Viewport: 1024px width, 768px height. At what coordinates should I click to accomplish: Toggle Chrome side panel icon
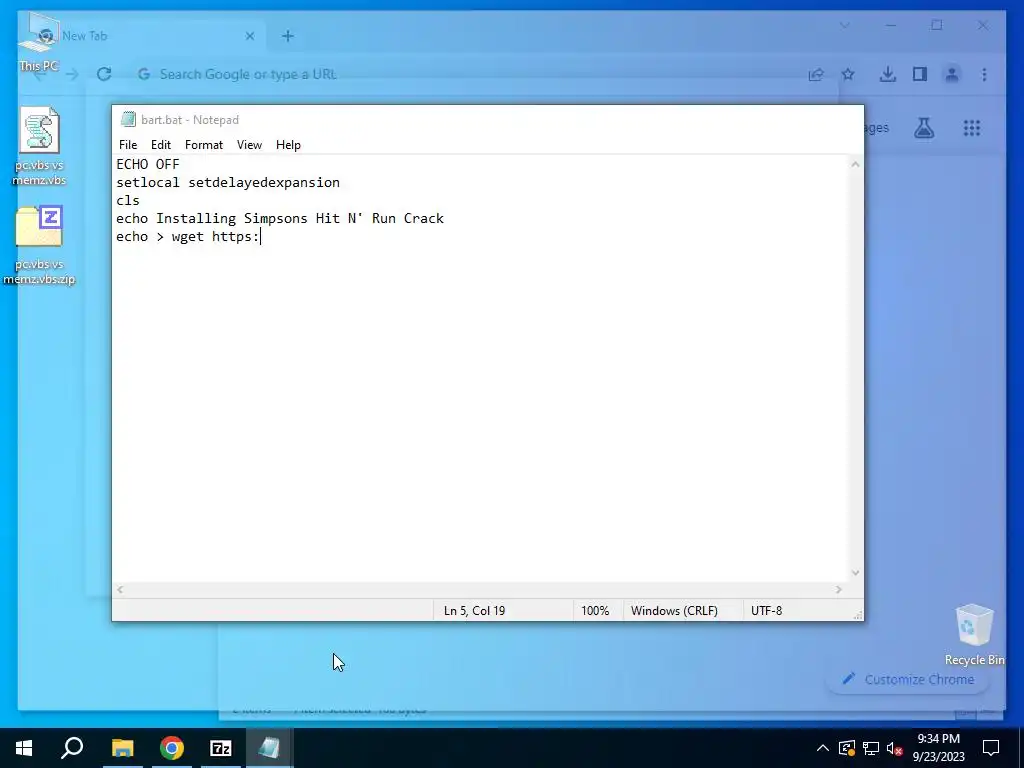click(920, 74)
